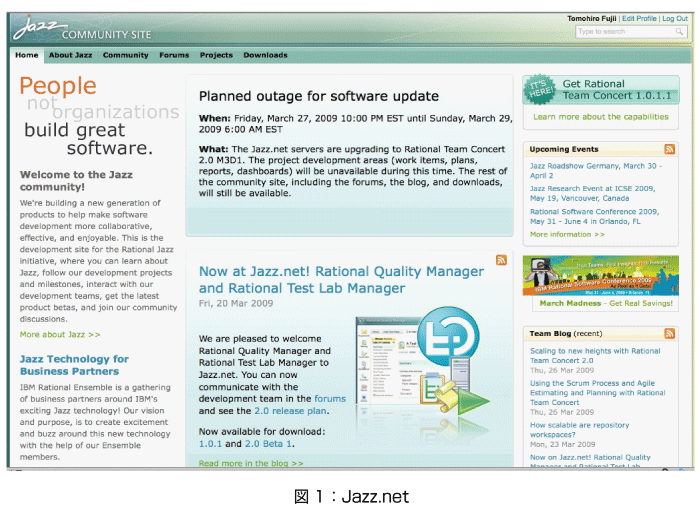Click the "March Madness - Get Real Savings!" link
Viewport: 700px width, 516px height.
coord(606,304)
